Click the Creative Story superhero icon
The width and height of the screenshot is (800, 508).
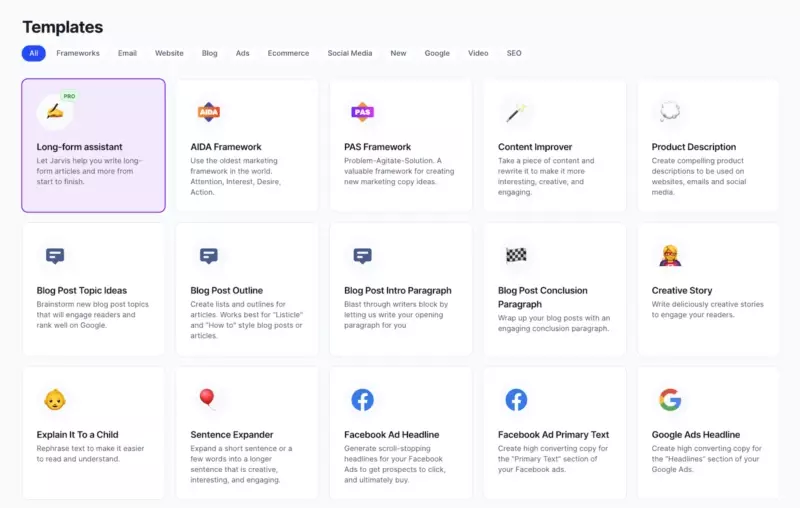click(x=670, y=255)
